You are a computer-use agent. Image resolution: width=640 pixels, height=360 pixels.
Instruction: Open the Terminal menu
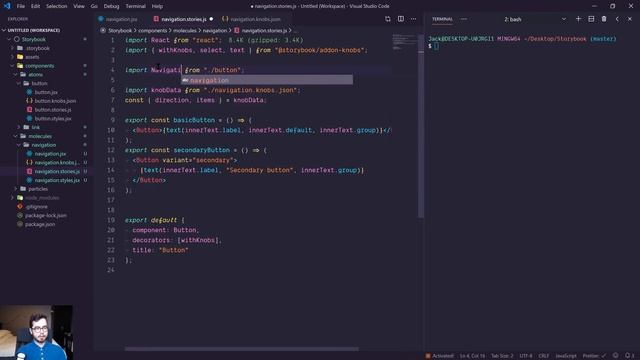click(136, 6)
